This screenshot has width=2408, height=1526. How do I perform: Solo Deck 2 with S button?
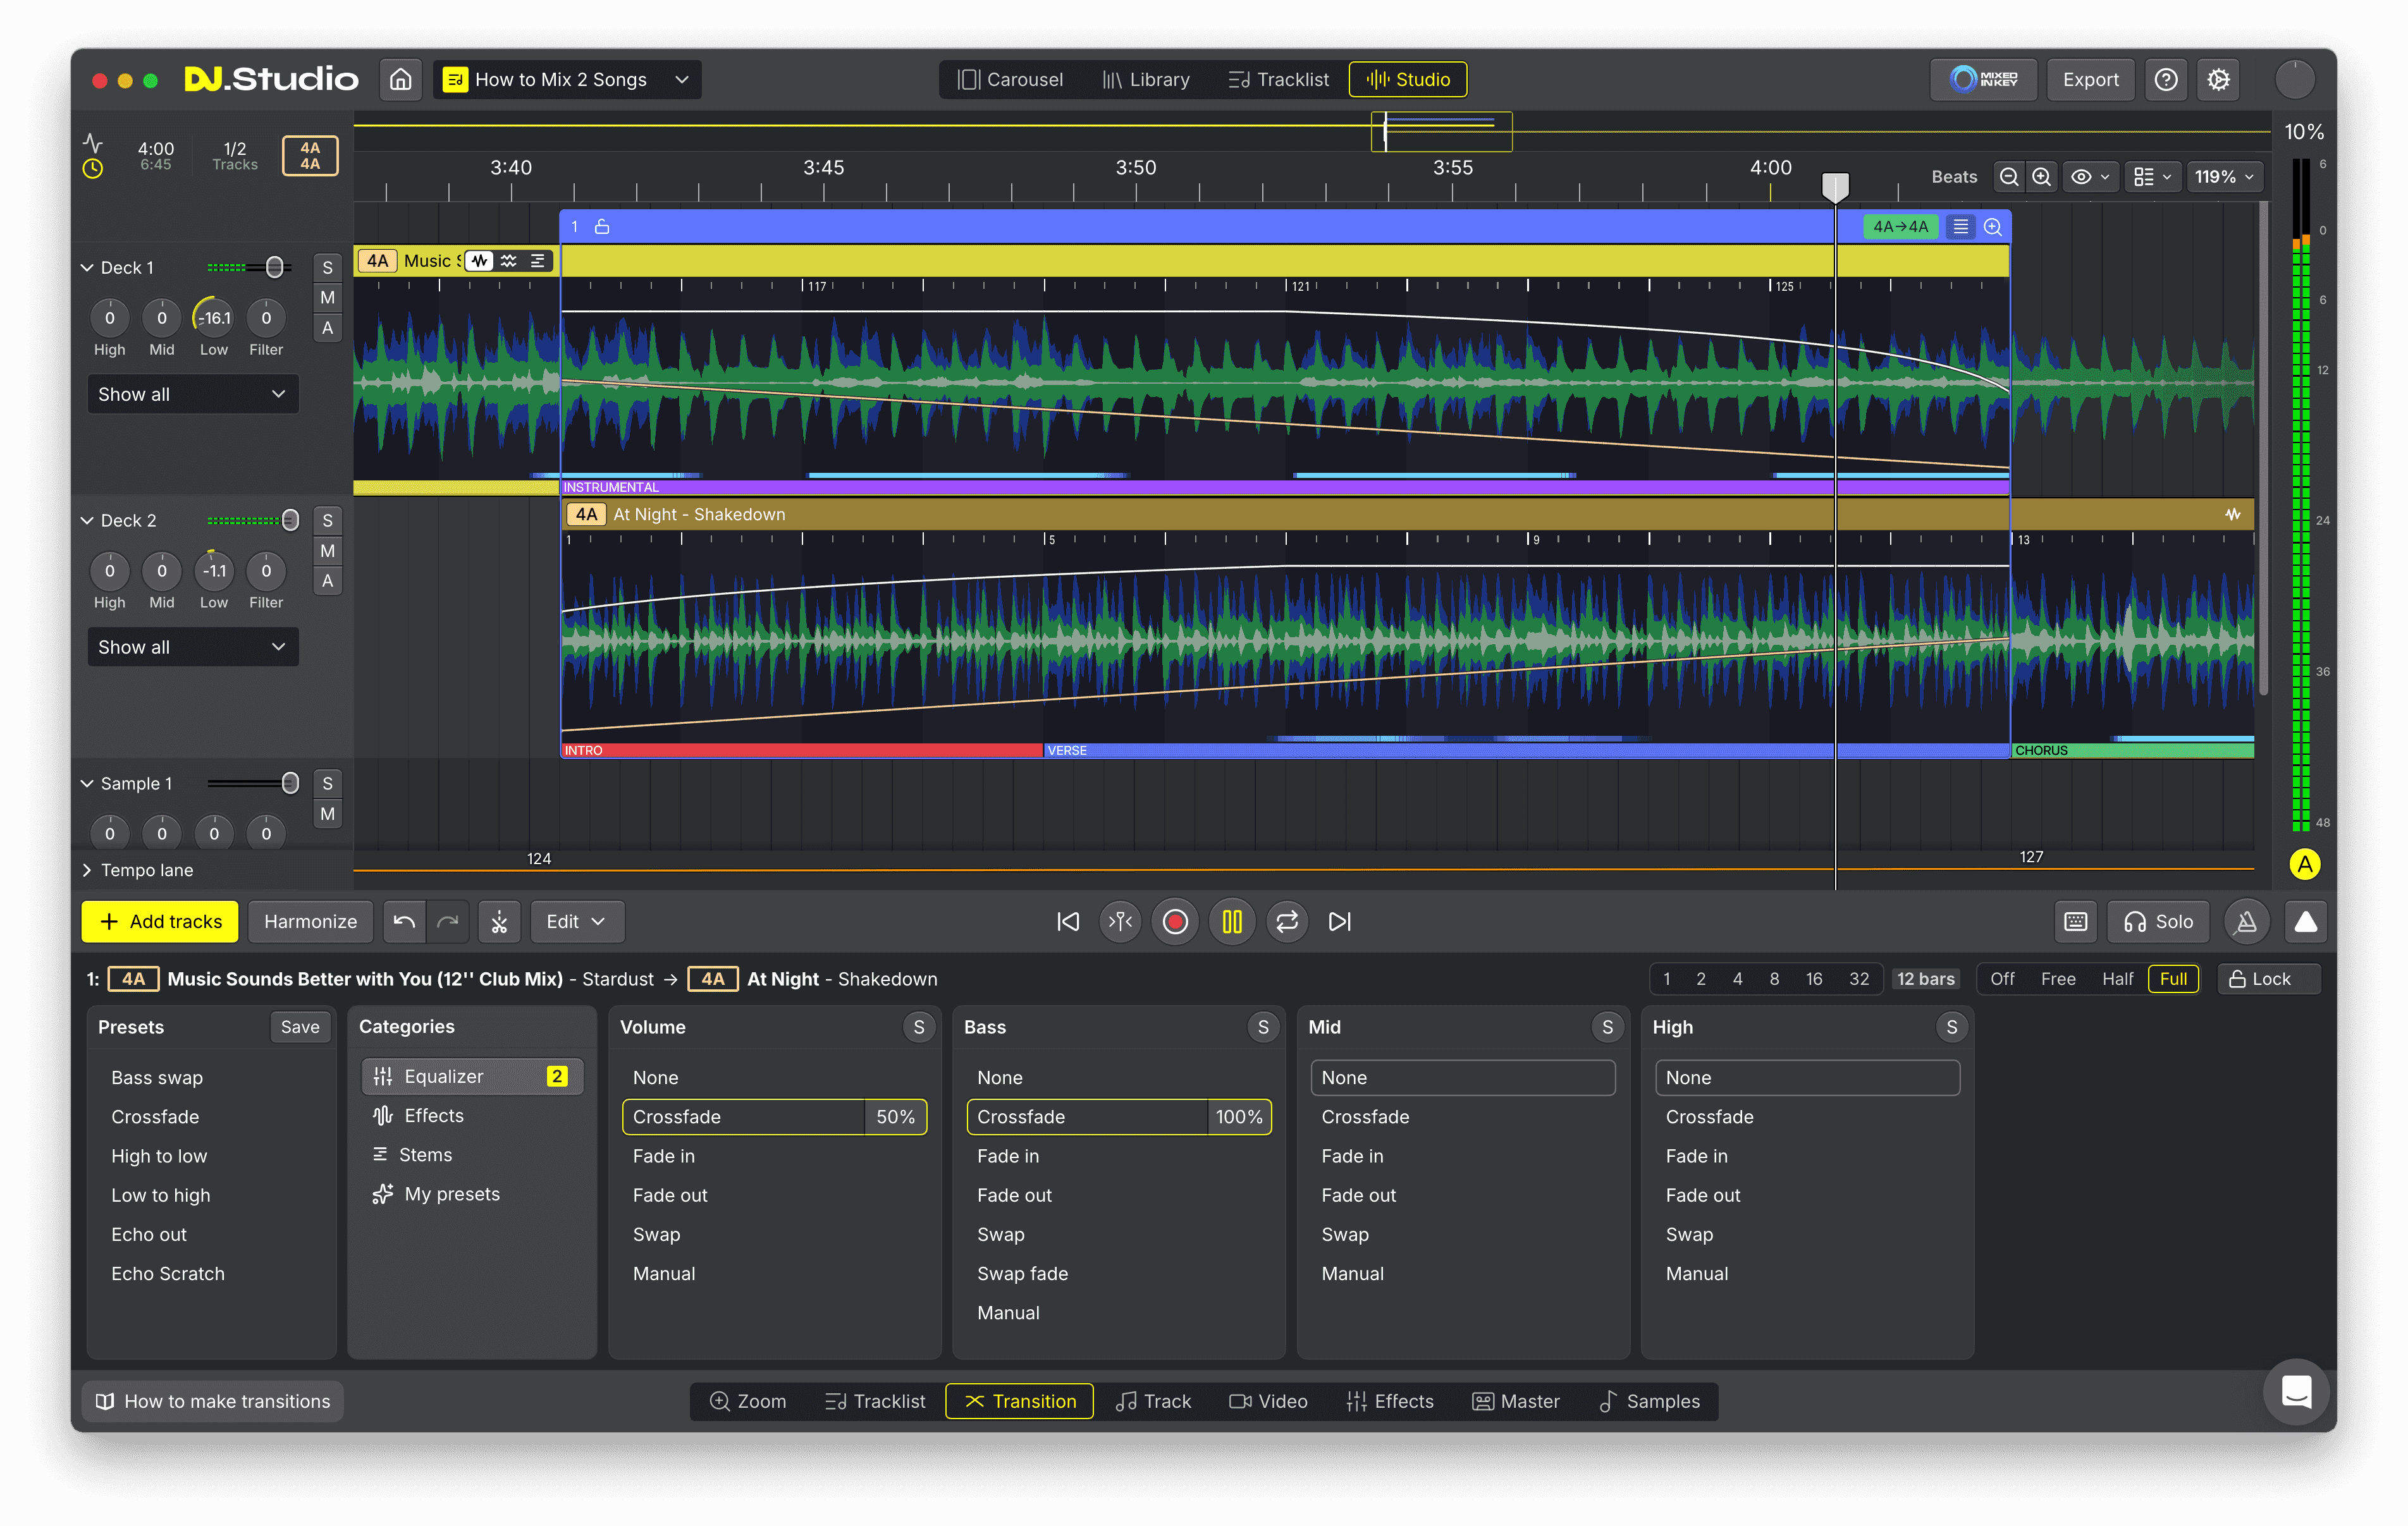pyautogui.click(x=327, y=521)
